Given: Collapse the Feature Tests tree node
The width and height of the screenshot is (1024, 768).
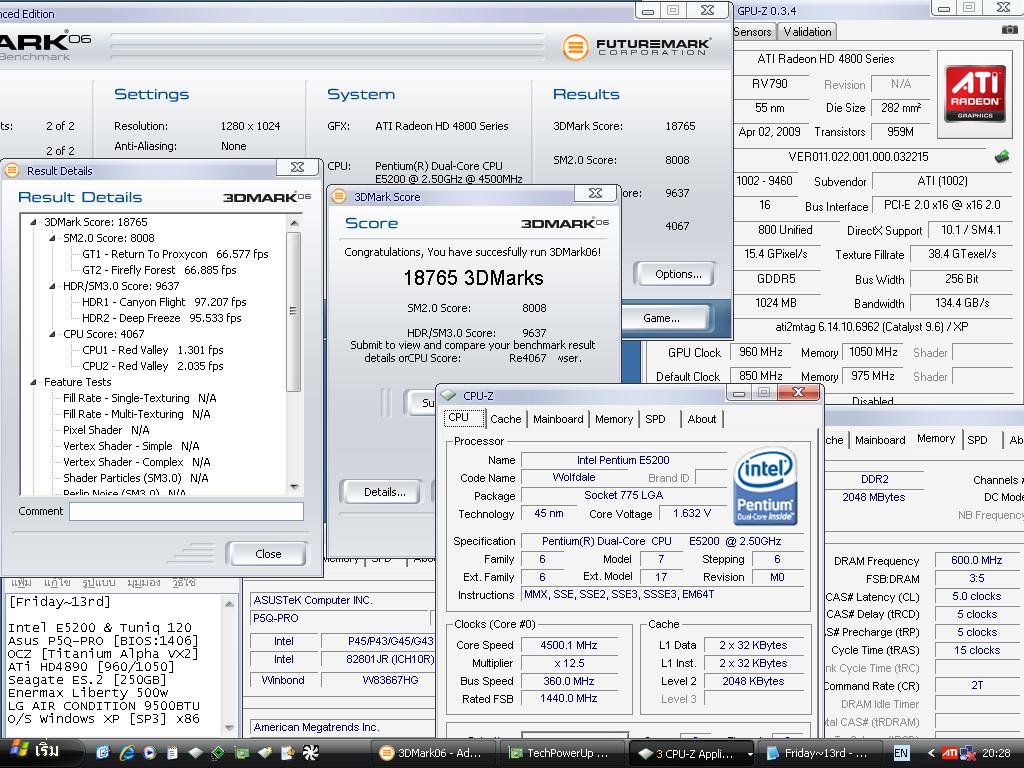Looking at the screenshot, I should [x=35, y=382].
